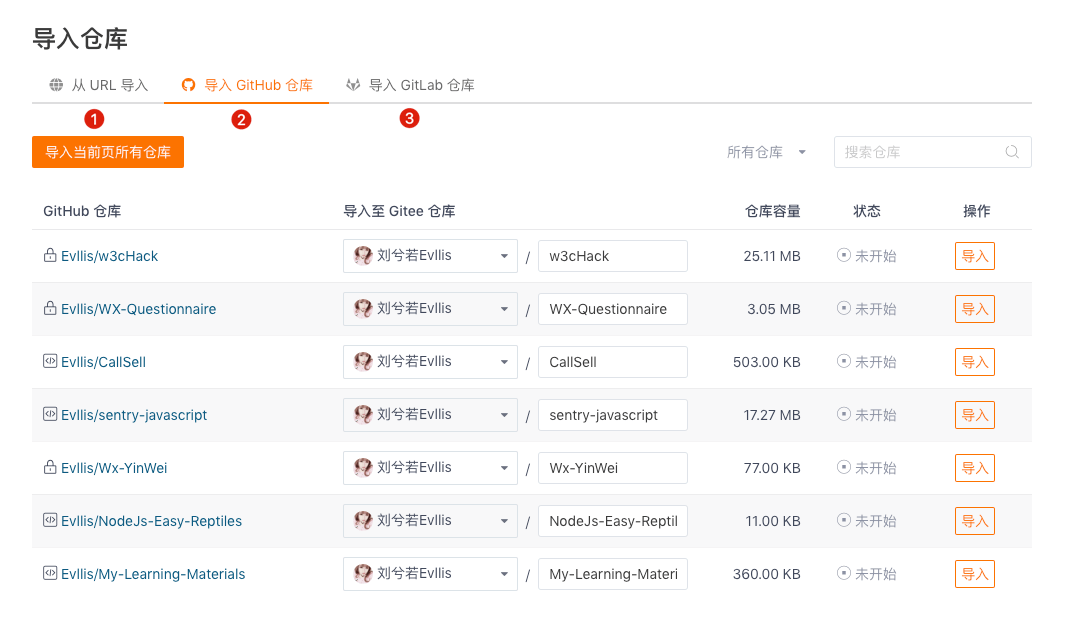Click 未开始 status icon in w3cHack row
Viewport: 1065px width, 640px height.
[844, 255]
